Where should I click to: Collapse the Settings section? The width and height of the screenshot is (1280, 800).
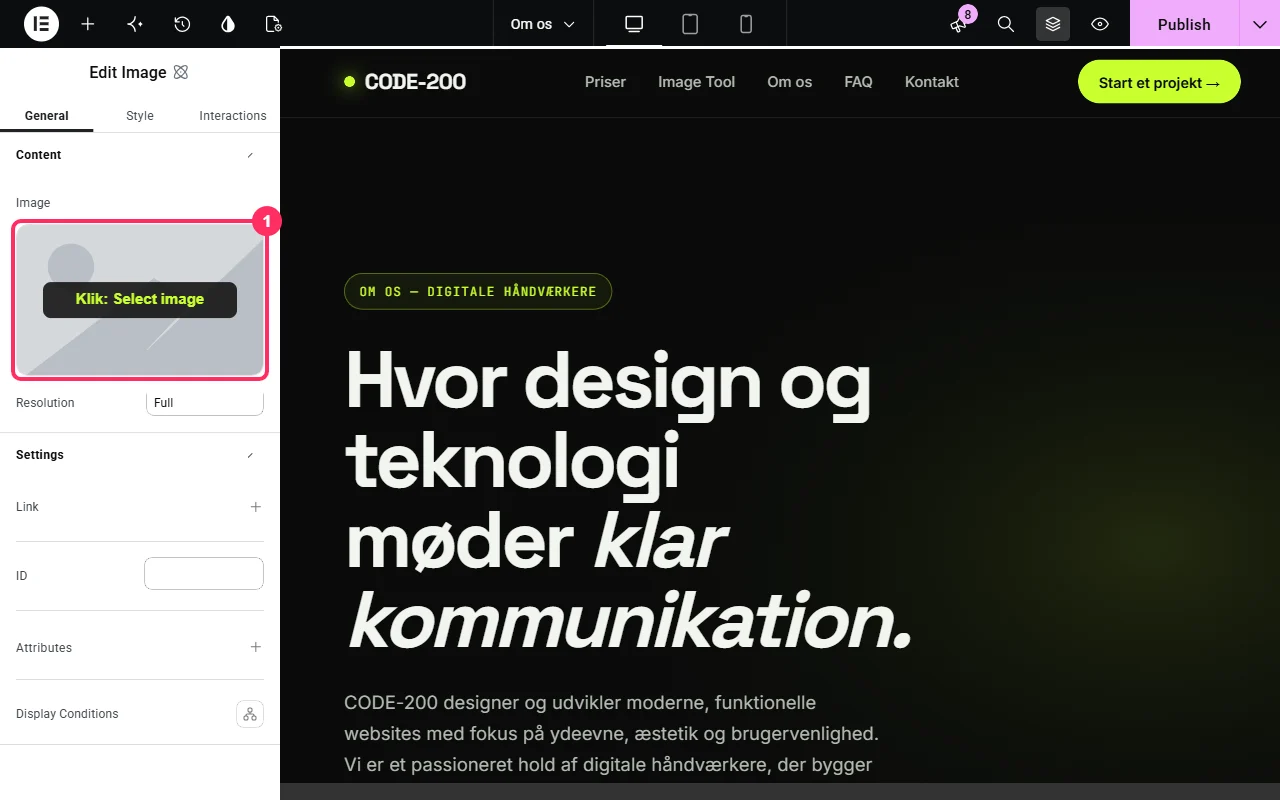[x=250, y=455]
